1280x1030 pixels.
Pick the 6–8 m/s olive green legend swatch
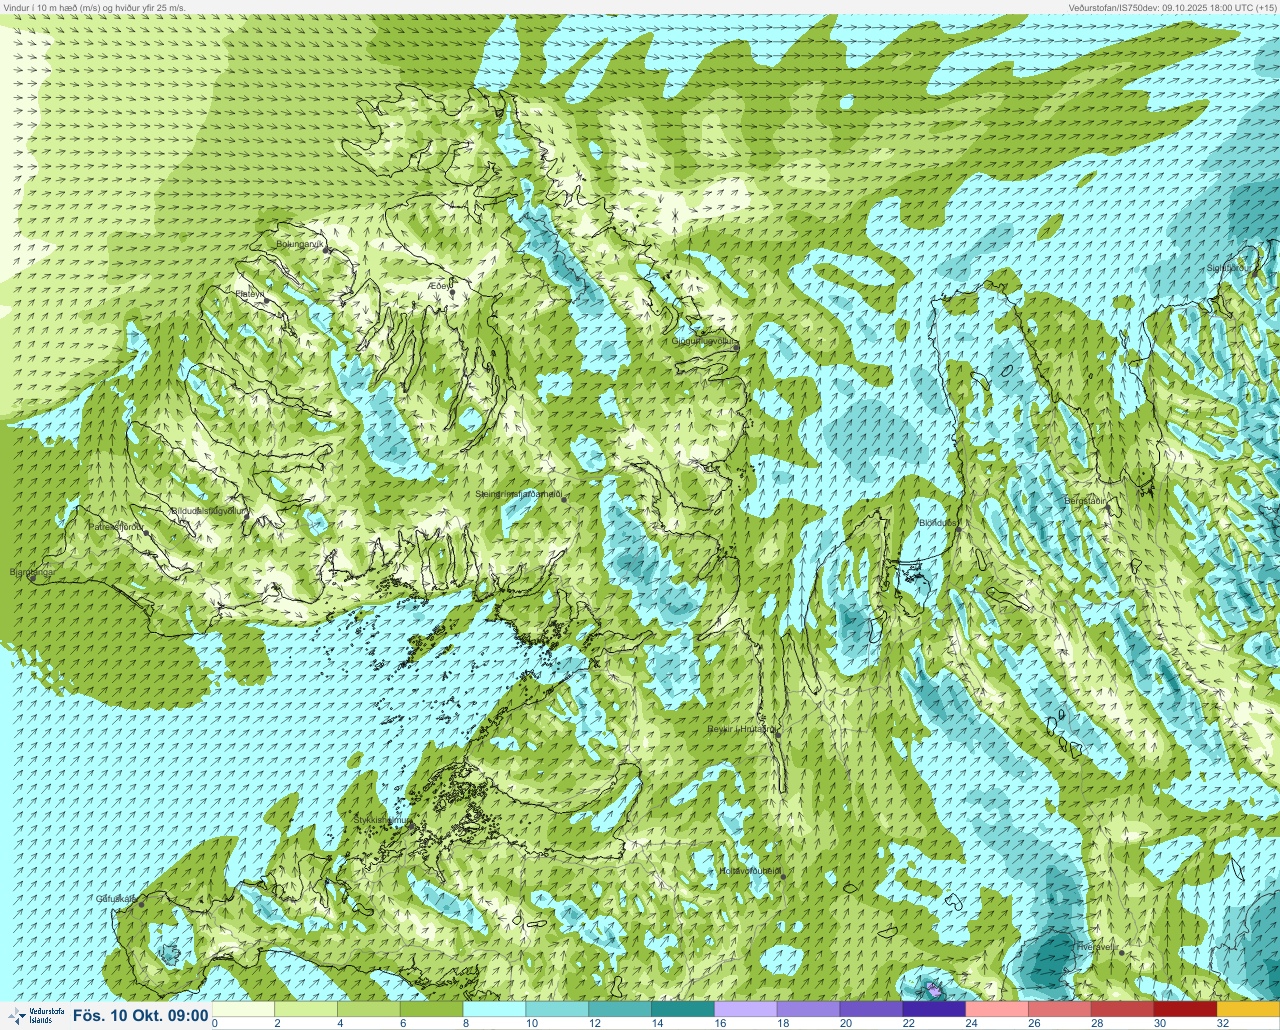tap(432, 1009)
